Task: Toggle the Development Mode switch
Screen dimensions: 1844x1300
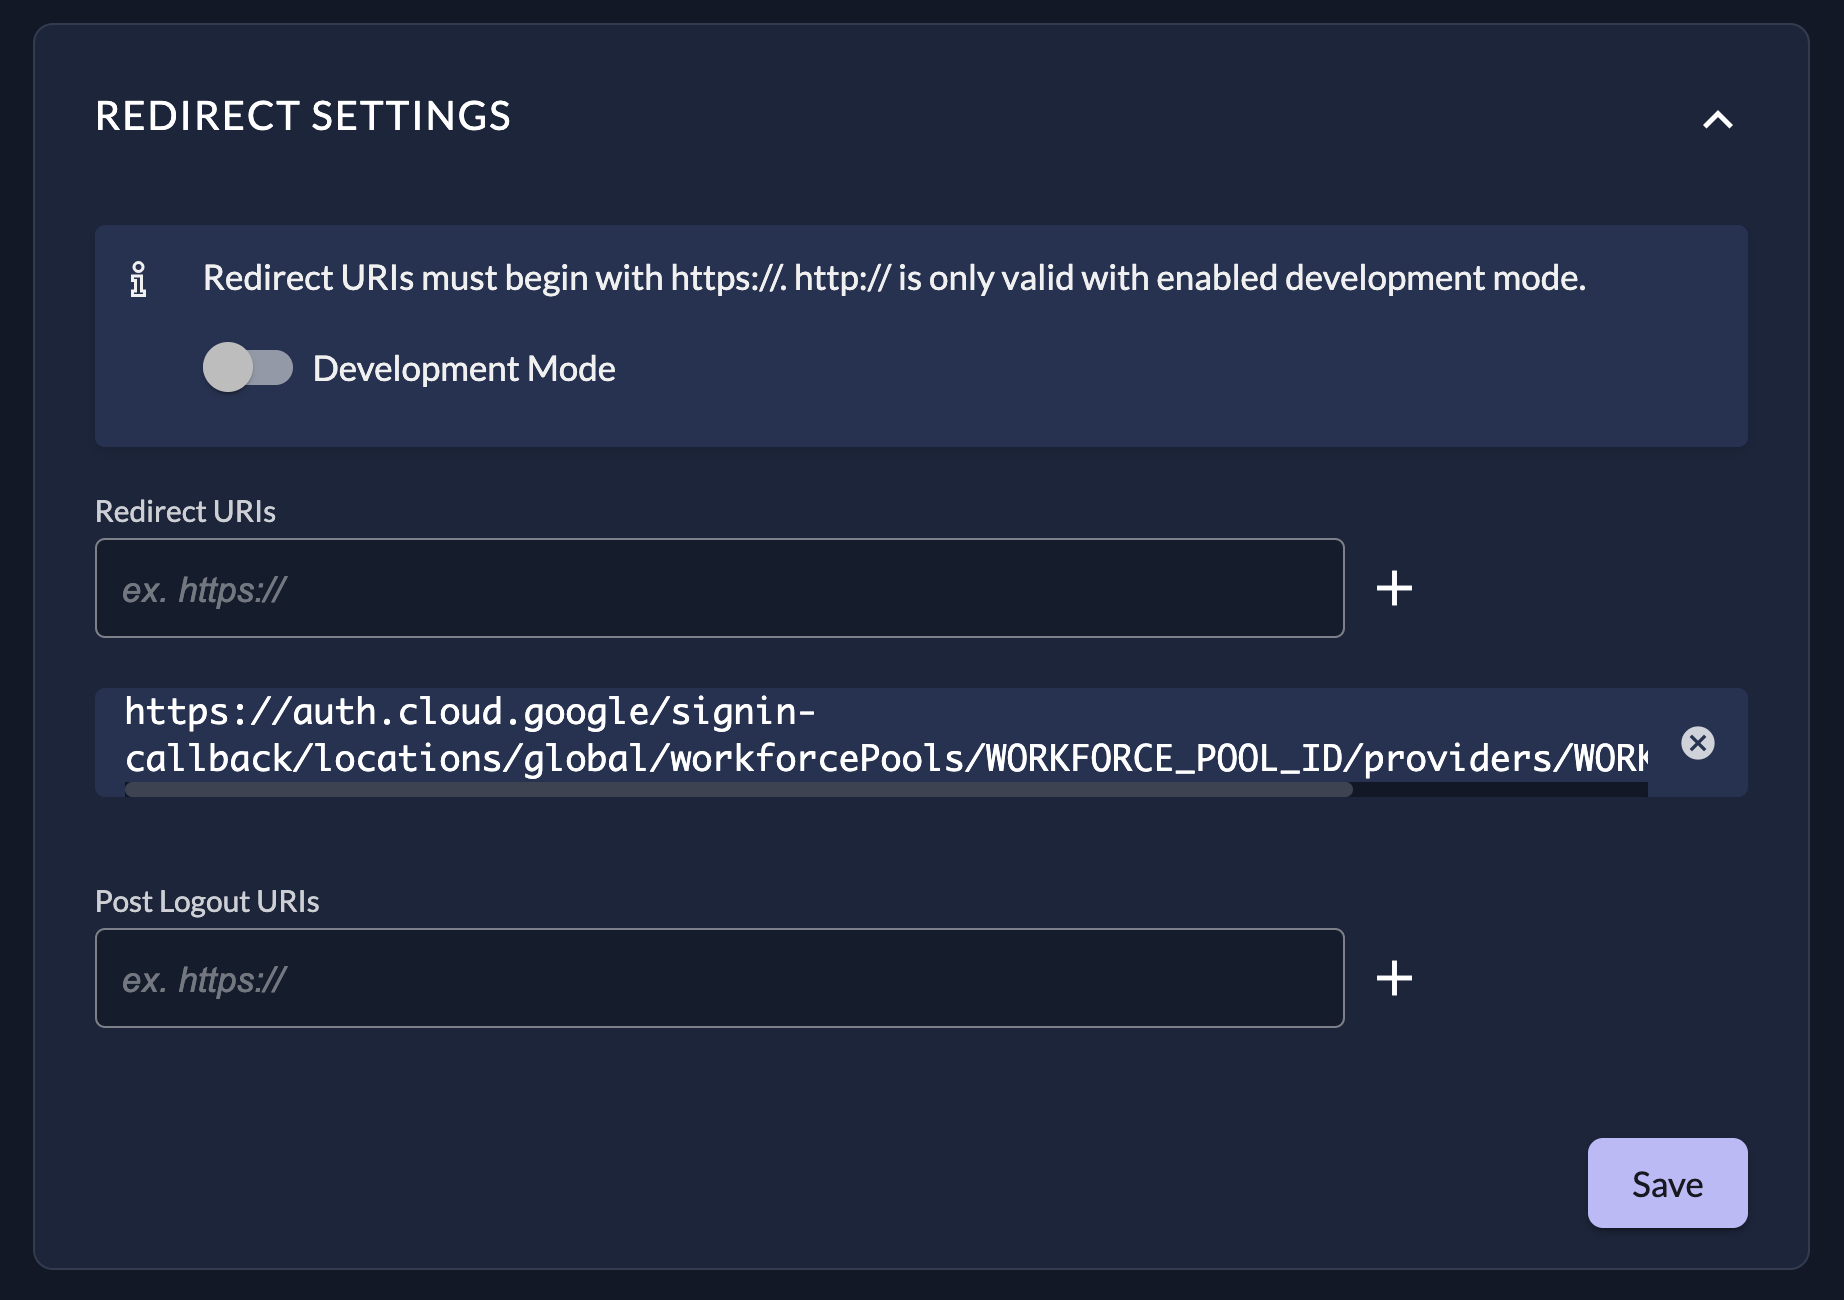Action: pyautogui.click(x=250, y=368)
